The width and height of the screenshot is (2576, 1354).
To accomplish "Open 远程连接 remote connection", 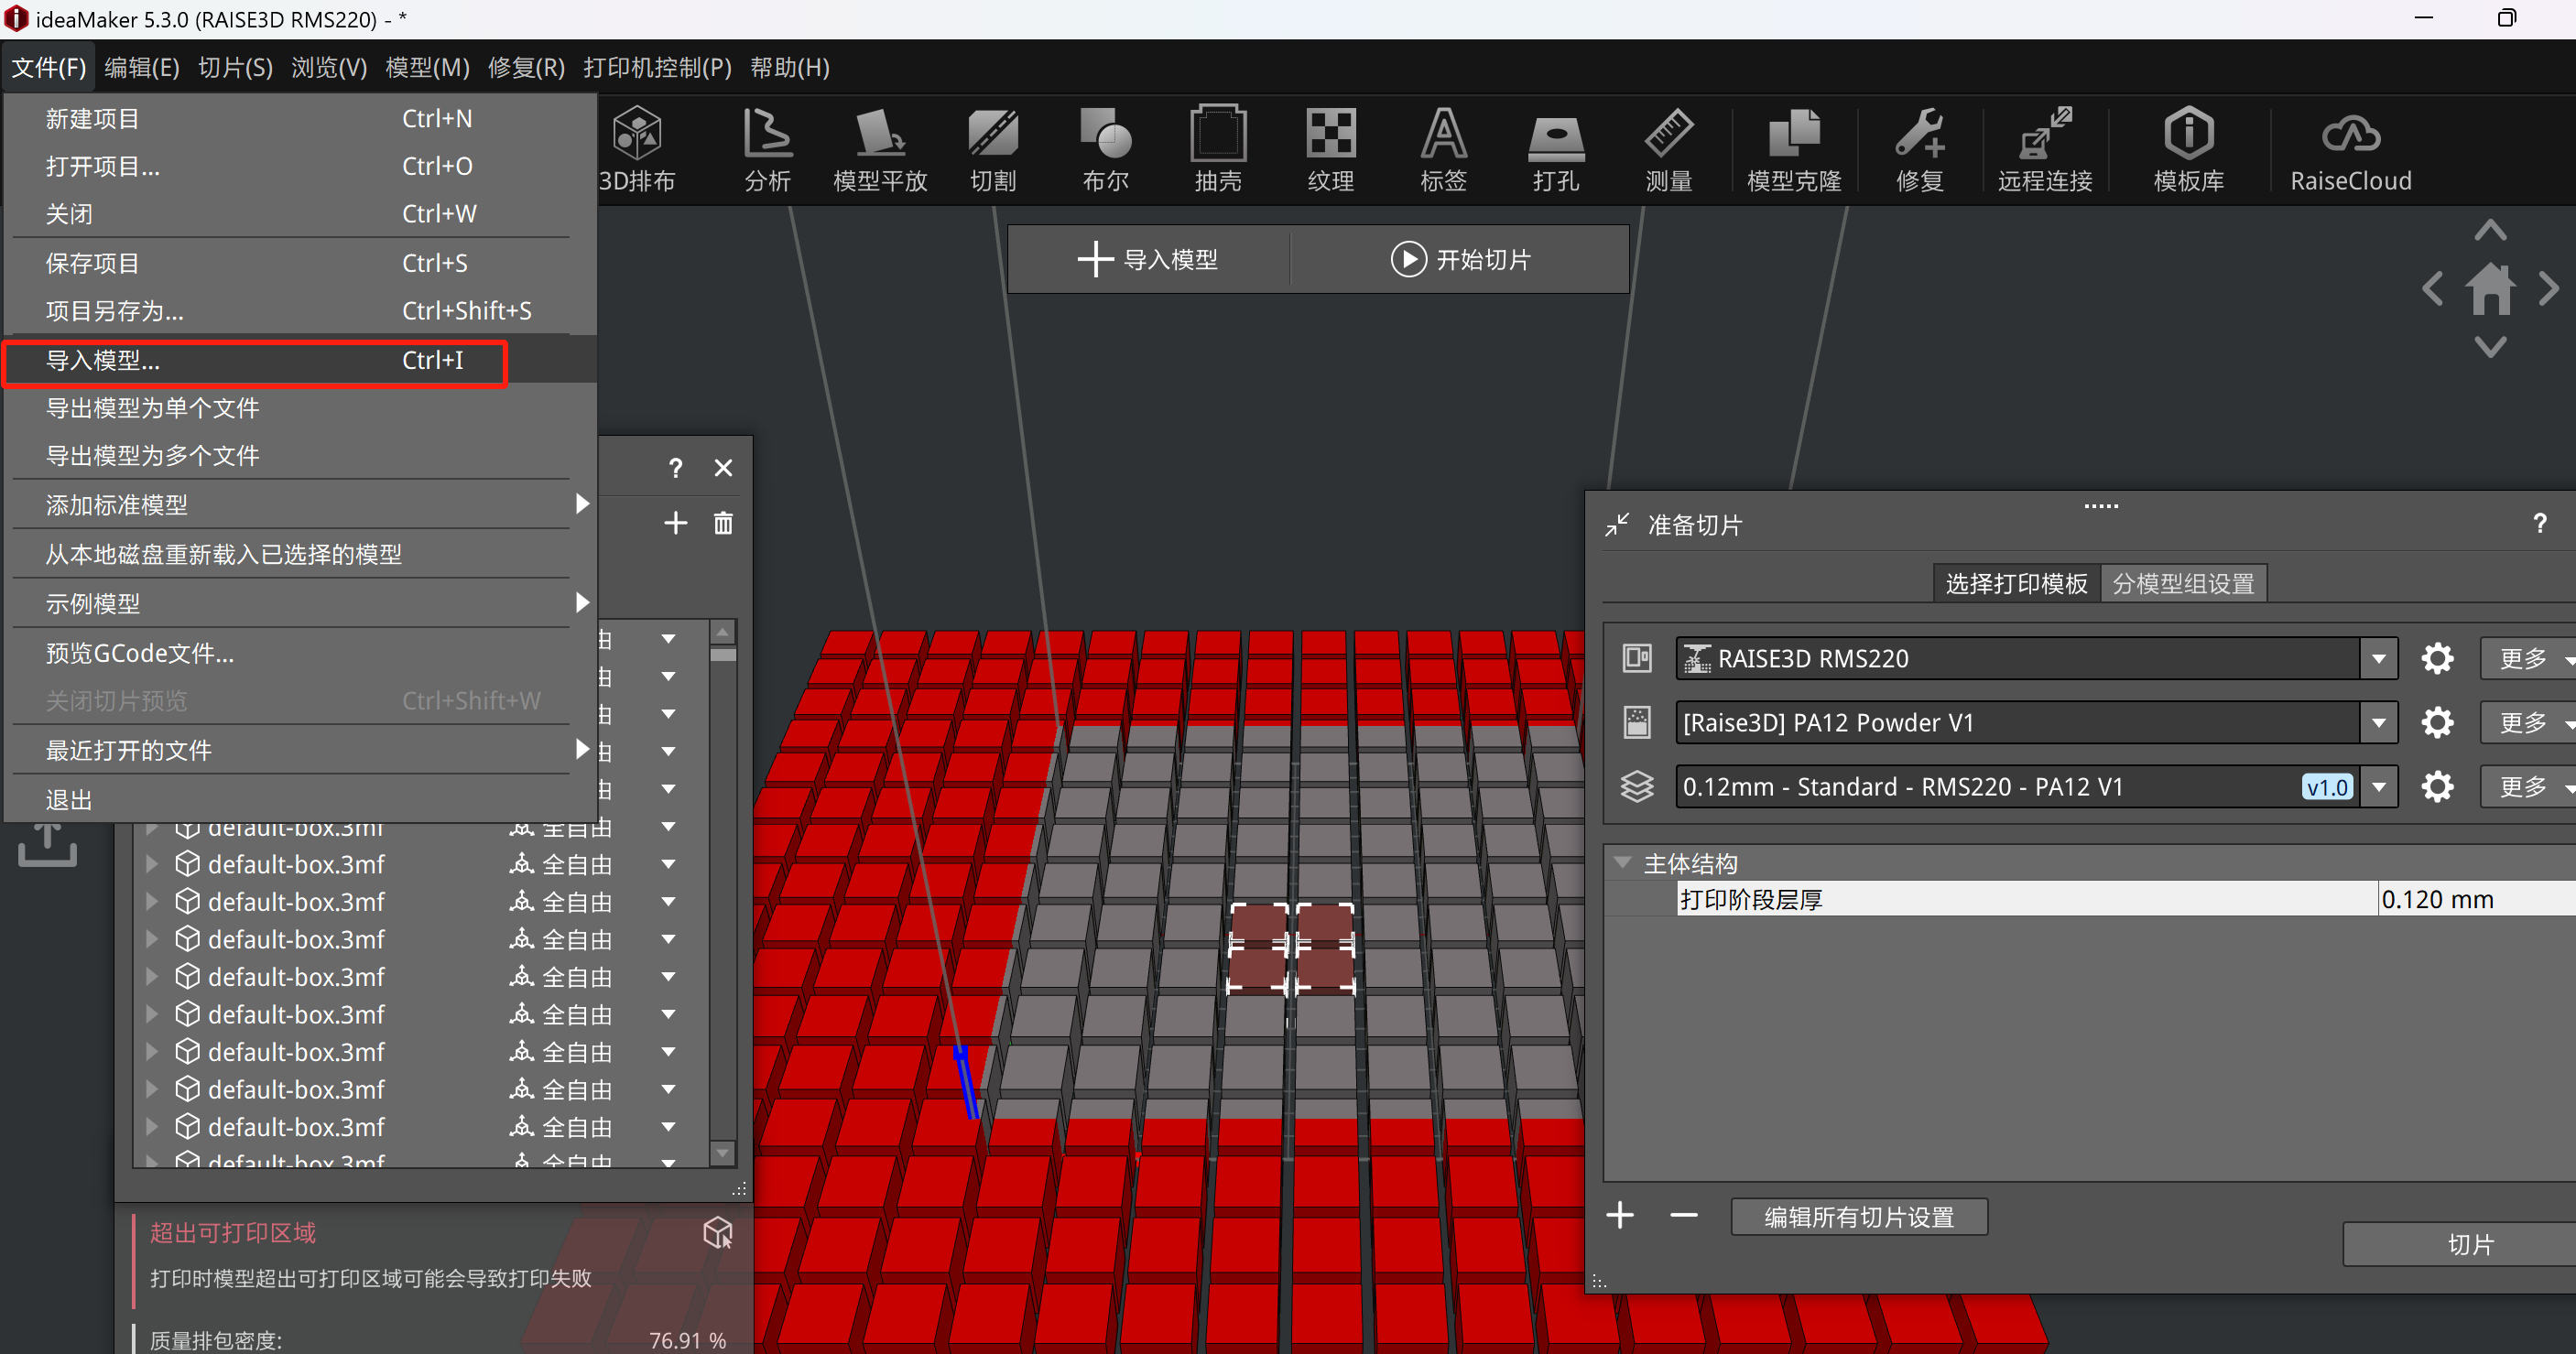I will 2045,149.
